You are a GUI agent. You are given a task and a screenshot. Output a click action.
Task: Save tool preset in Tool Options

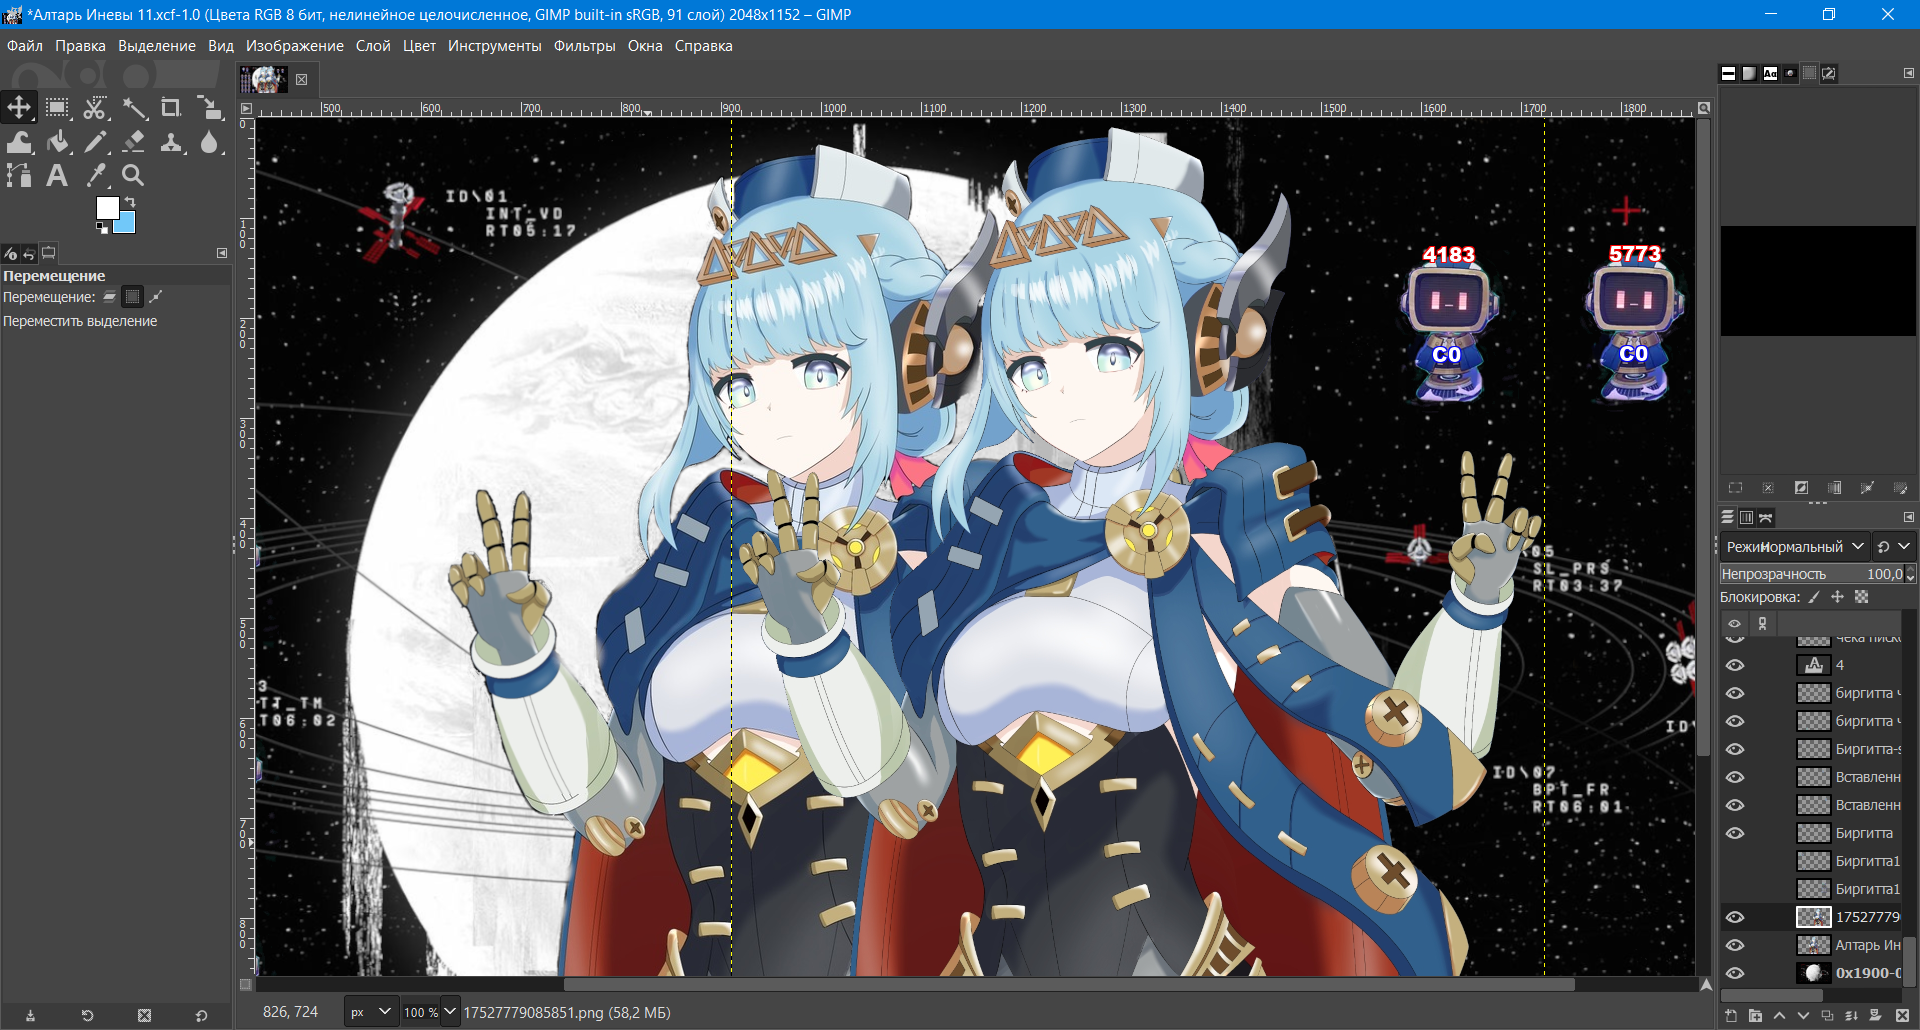click(30, 1015)
